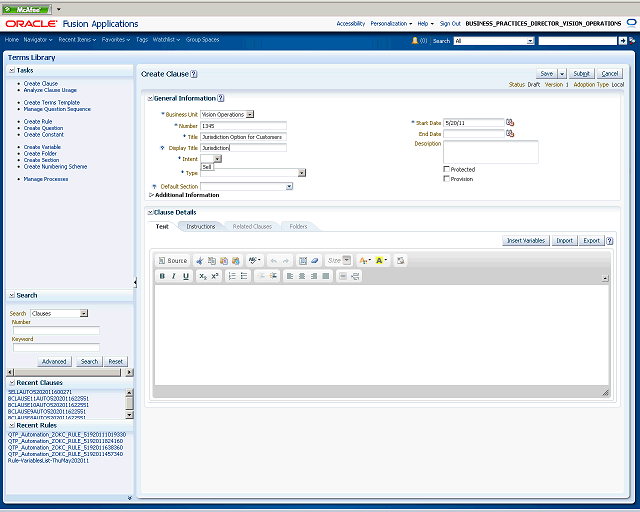Open the Intent dropdown
The height and width of the screenshot is (512, 640).
click(218, 159)
